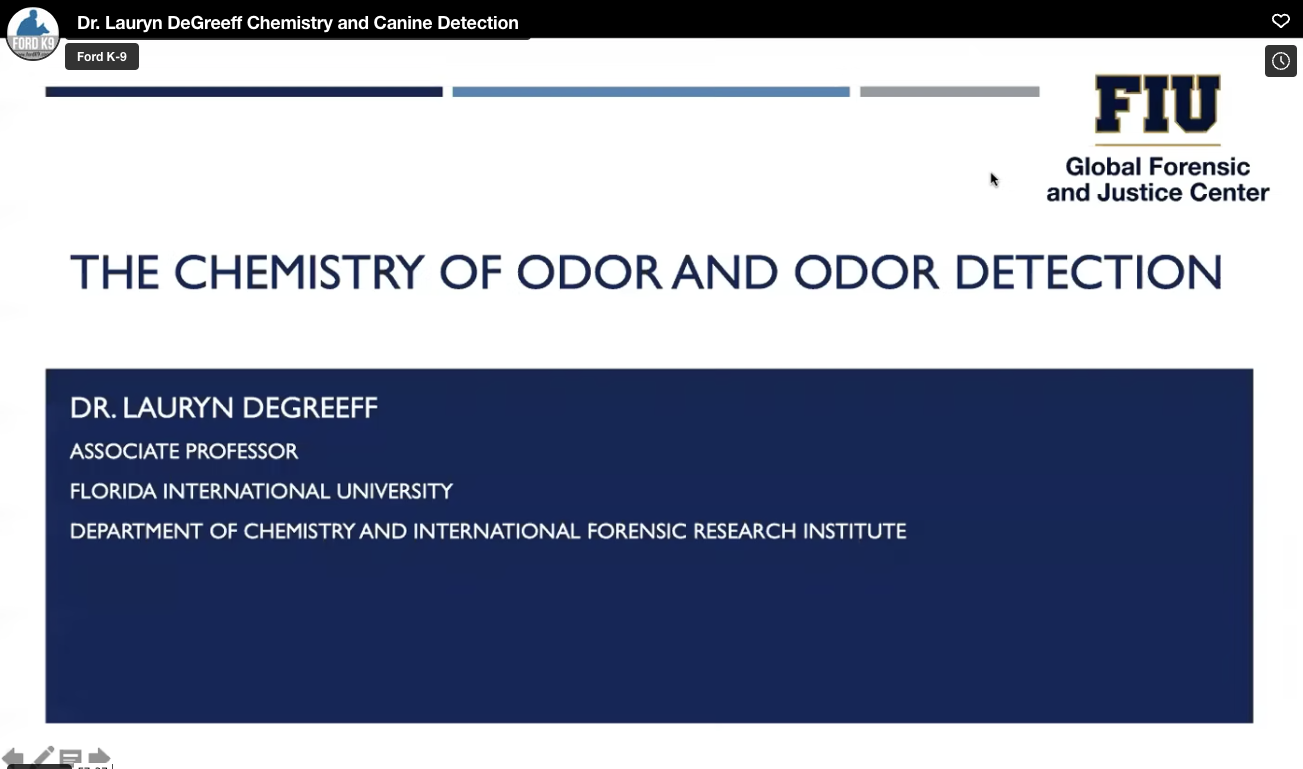Click "FLORIDA INTERNATIONAL UNIVERSITY" text

261,492
